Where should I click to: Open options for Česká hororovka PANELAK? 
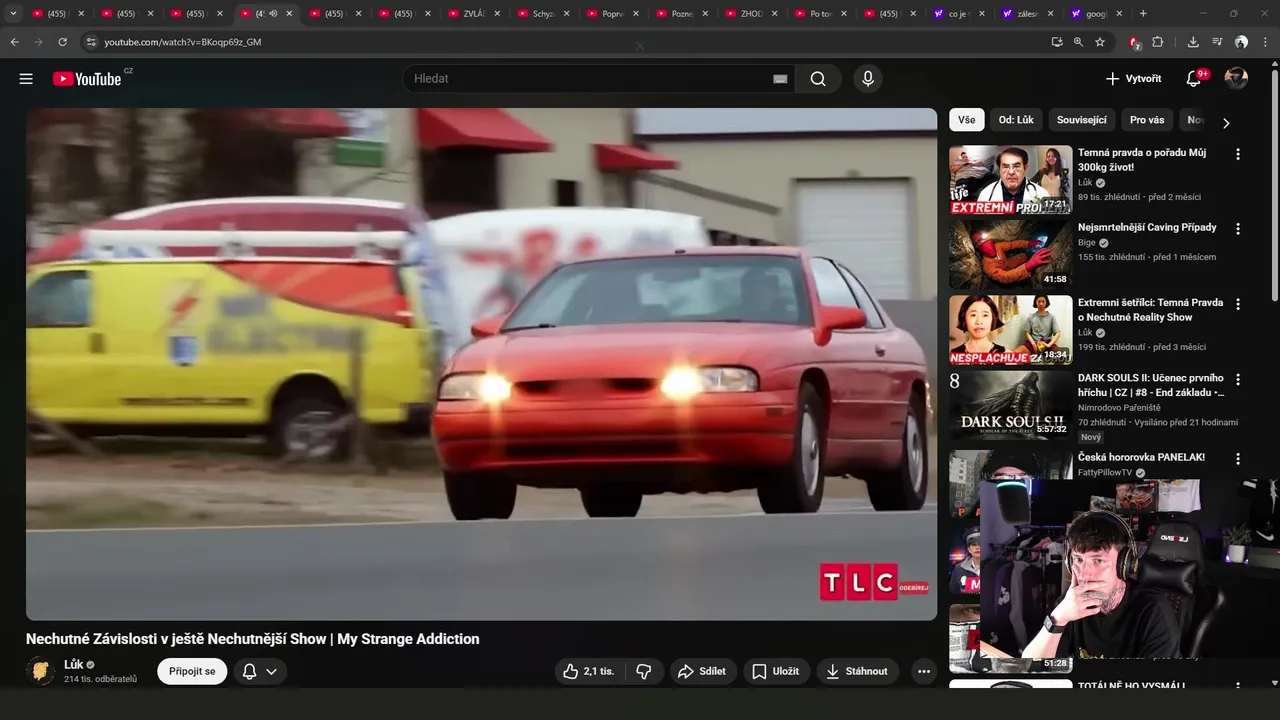point(1238,459)
